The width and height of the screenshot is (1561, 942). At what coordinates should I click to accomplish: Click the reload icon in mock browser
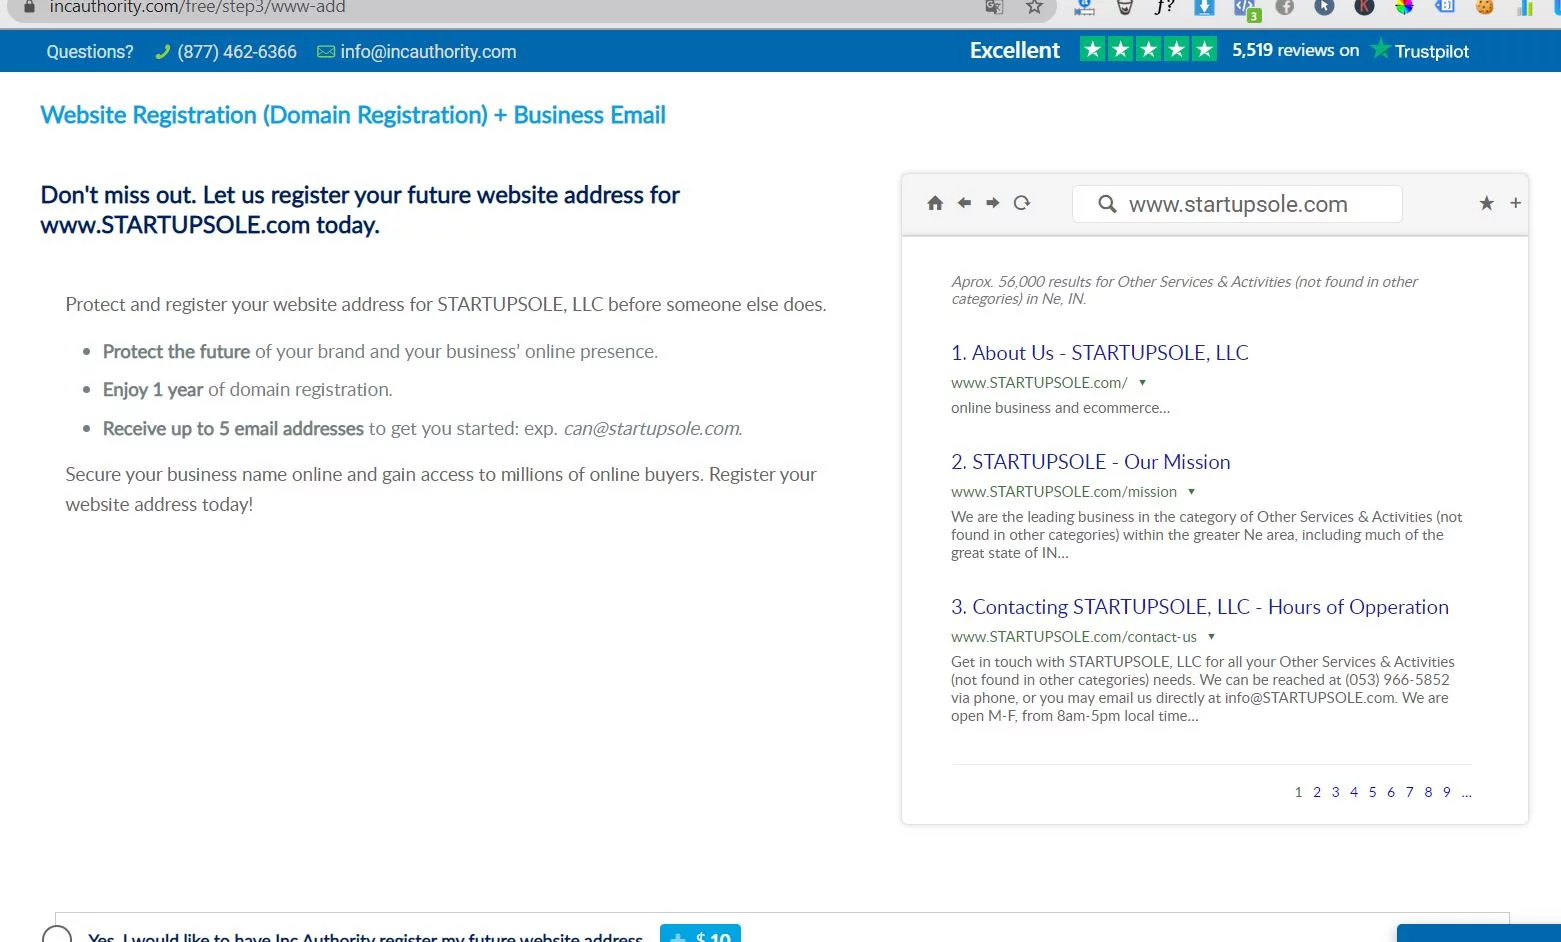coord(1021,203)
